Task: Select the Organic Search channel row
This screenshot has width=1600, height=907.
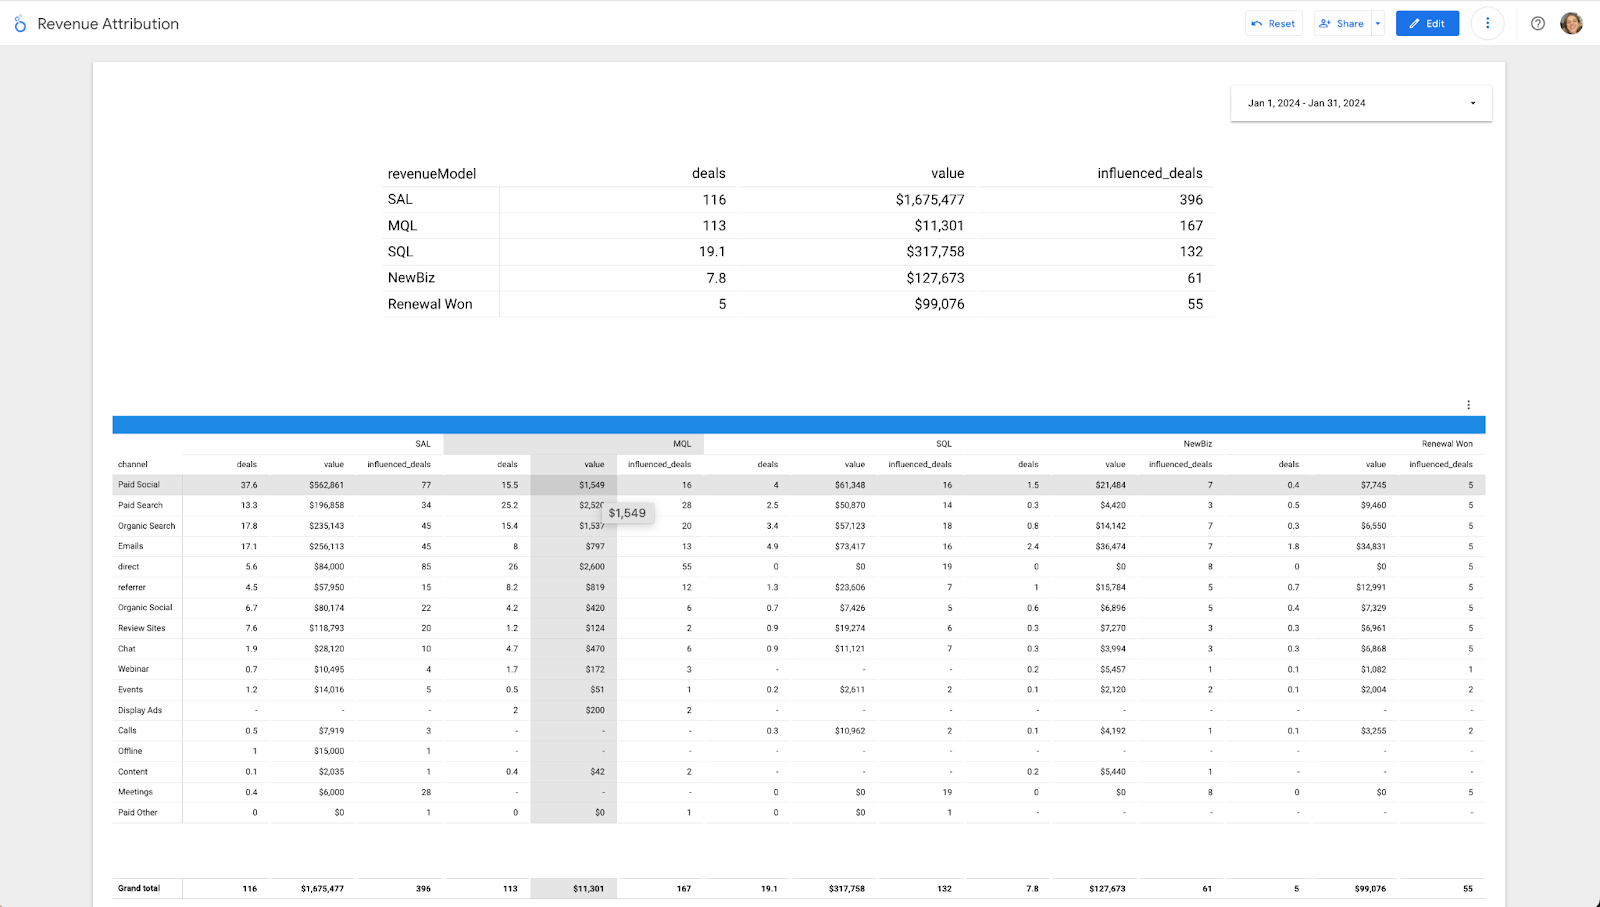Action: pos(799,526)
